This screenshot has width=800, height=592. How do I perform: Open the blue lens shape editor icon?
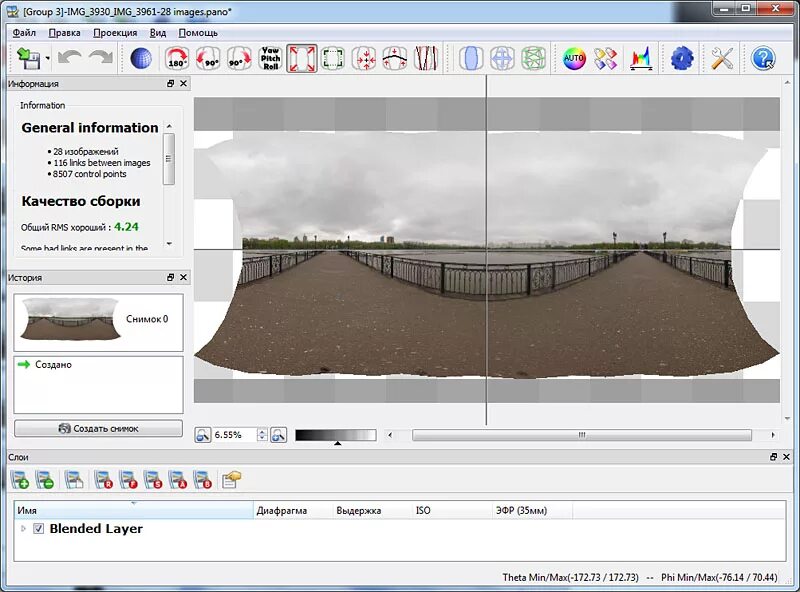pyautogui.click(x=471, y=58)
